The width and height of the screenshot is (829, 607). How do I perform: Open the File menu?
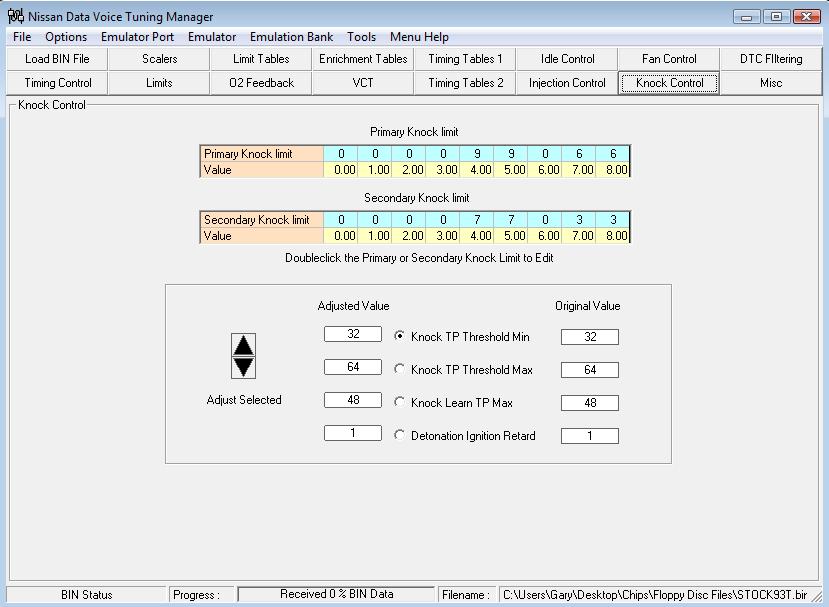[x=22, y=37]
